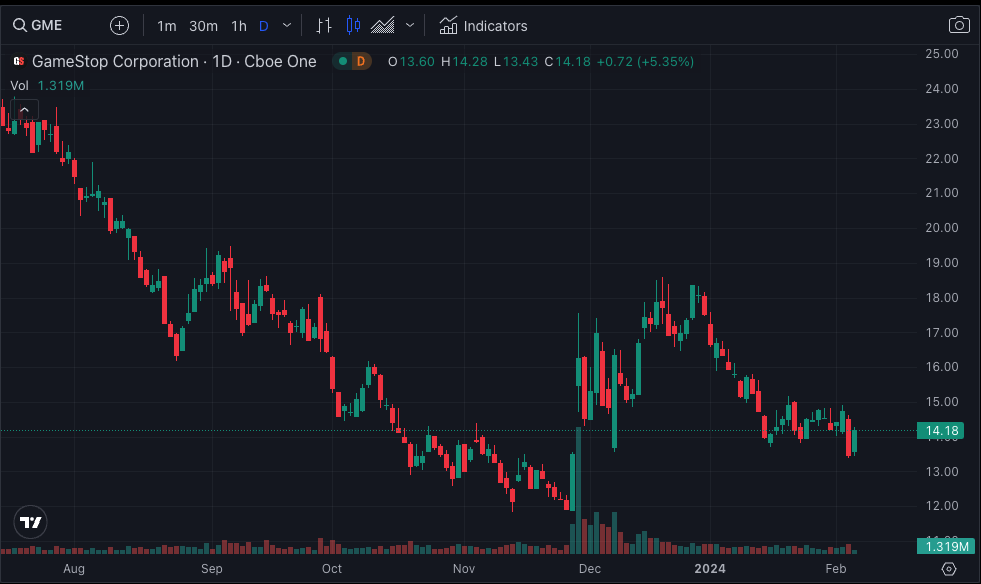
Task: Click the C 14.18 close value
Action: (567, 61)
